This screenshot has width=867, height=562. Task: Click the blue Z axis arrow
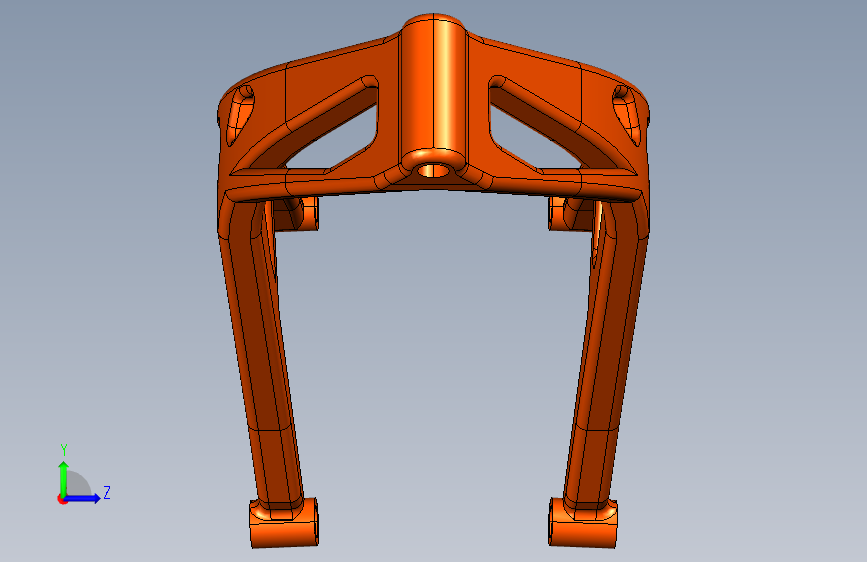tap(83, 498)
